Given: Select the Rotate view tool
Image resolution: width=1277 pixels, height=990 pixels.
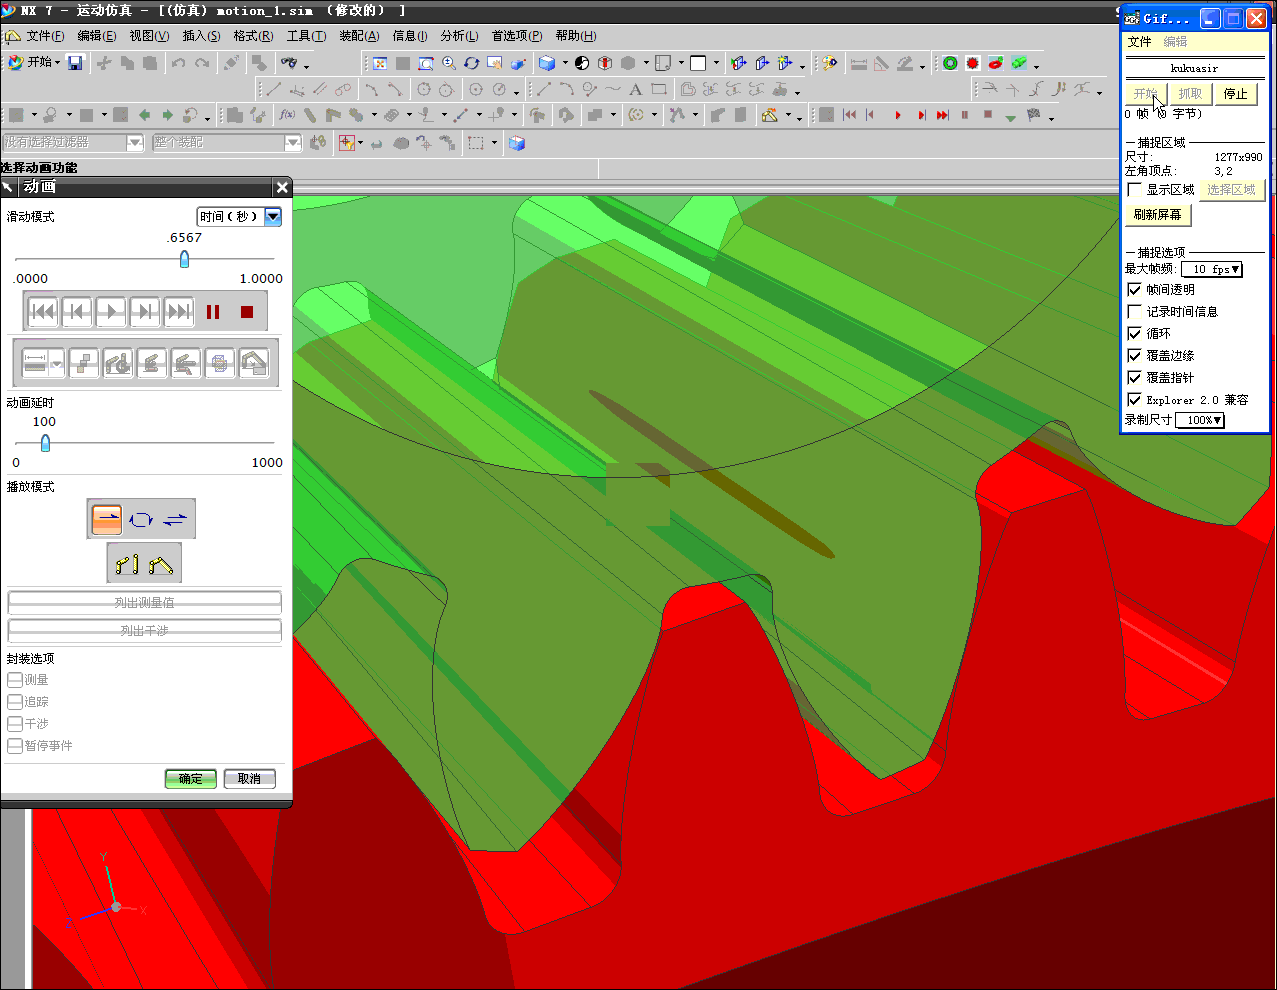Looking at the screenshot, I should tap(472, 63).
